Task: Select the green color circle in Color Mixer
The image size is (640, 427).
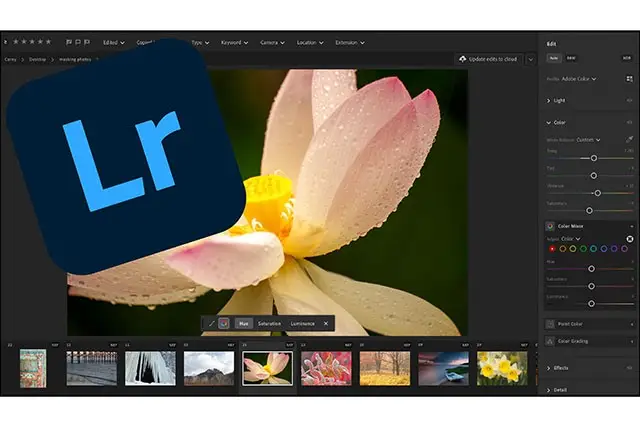Action: click(583, 249)
